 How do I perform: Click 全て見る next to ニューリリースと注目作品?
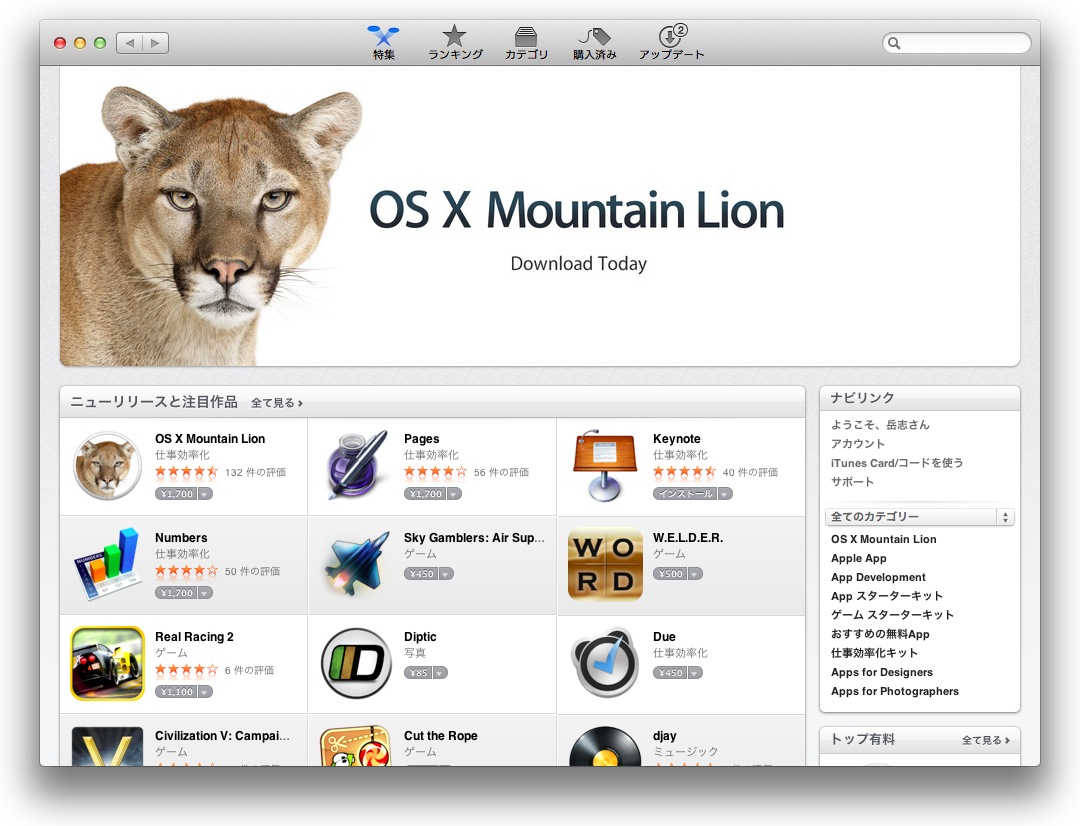276,403
